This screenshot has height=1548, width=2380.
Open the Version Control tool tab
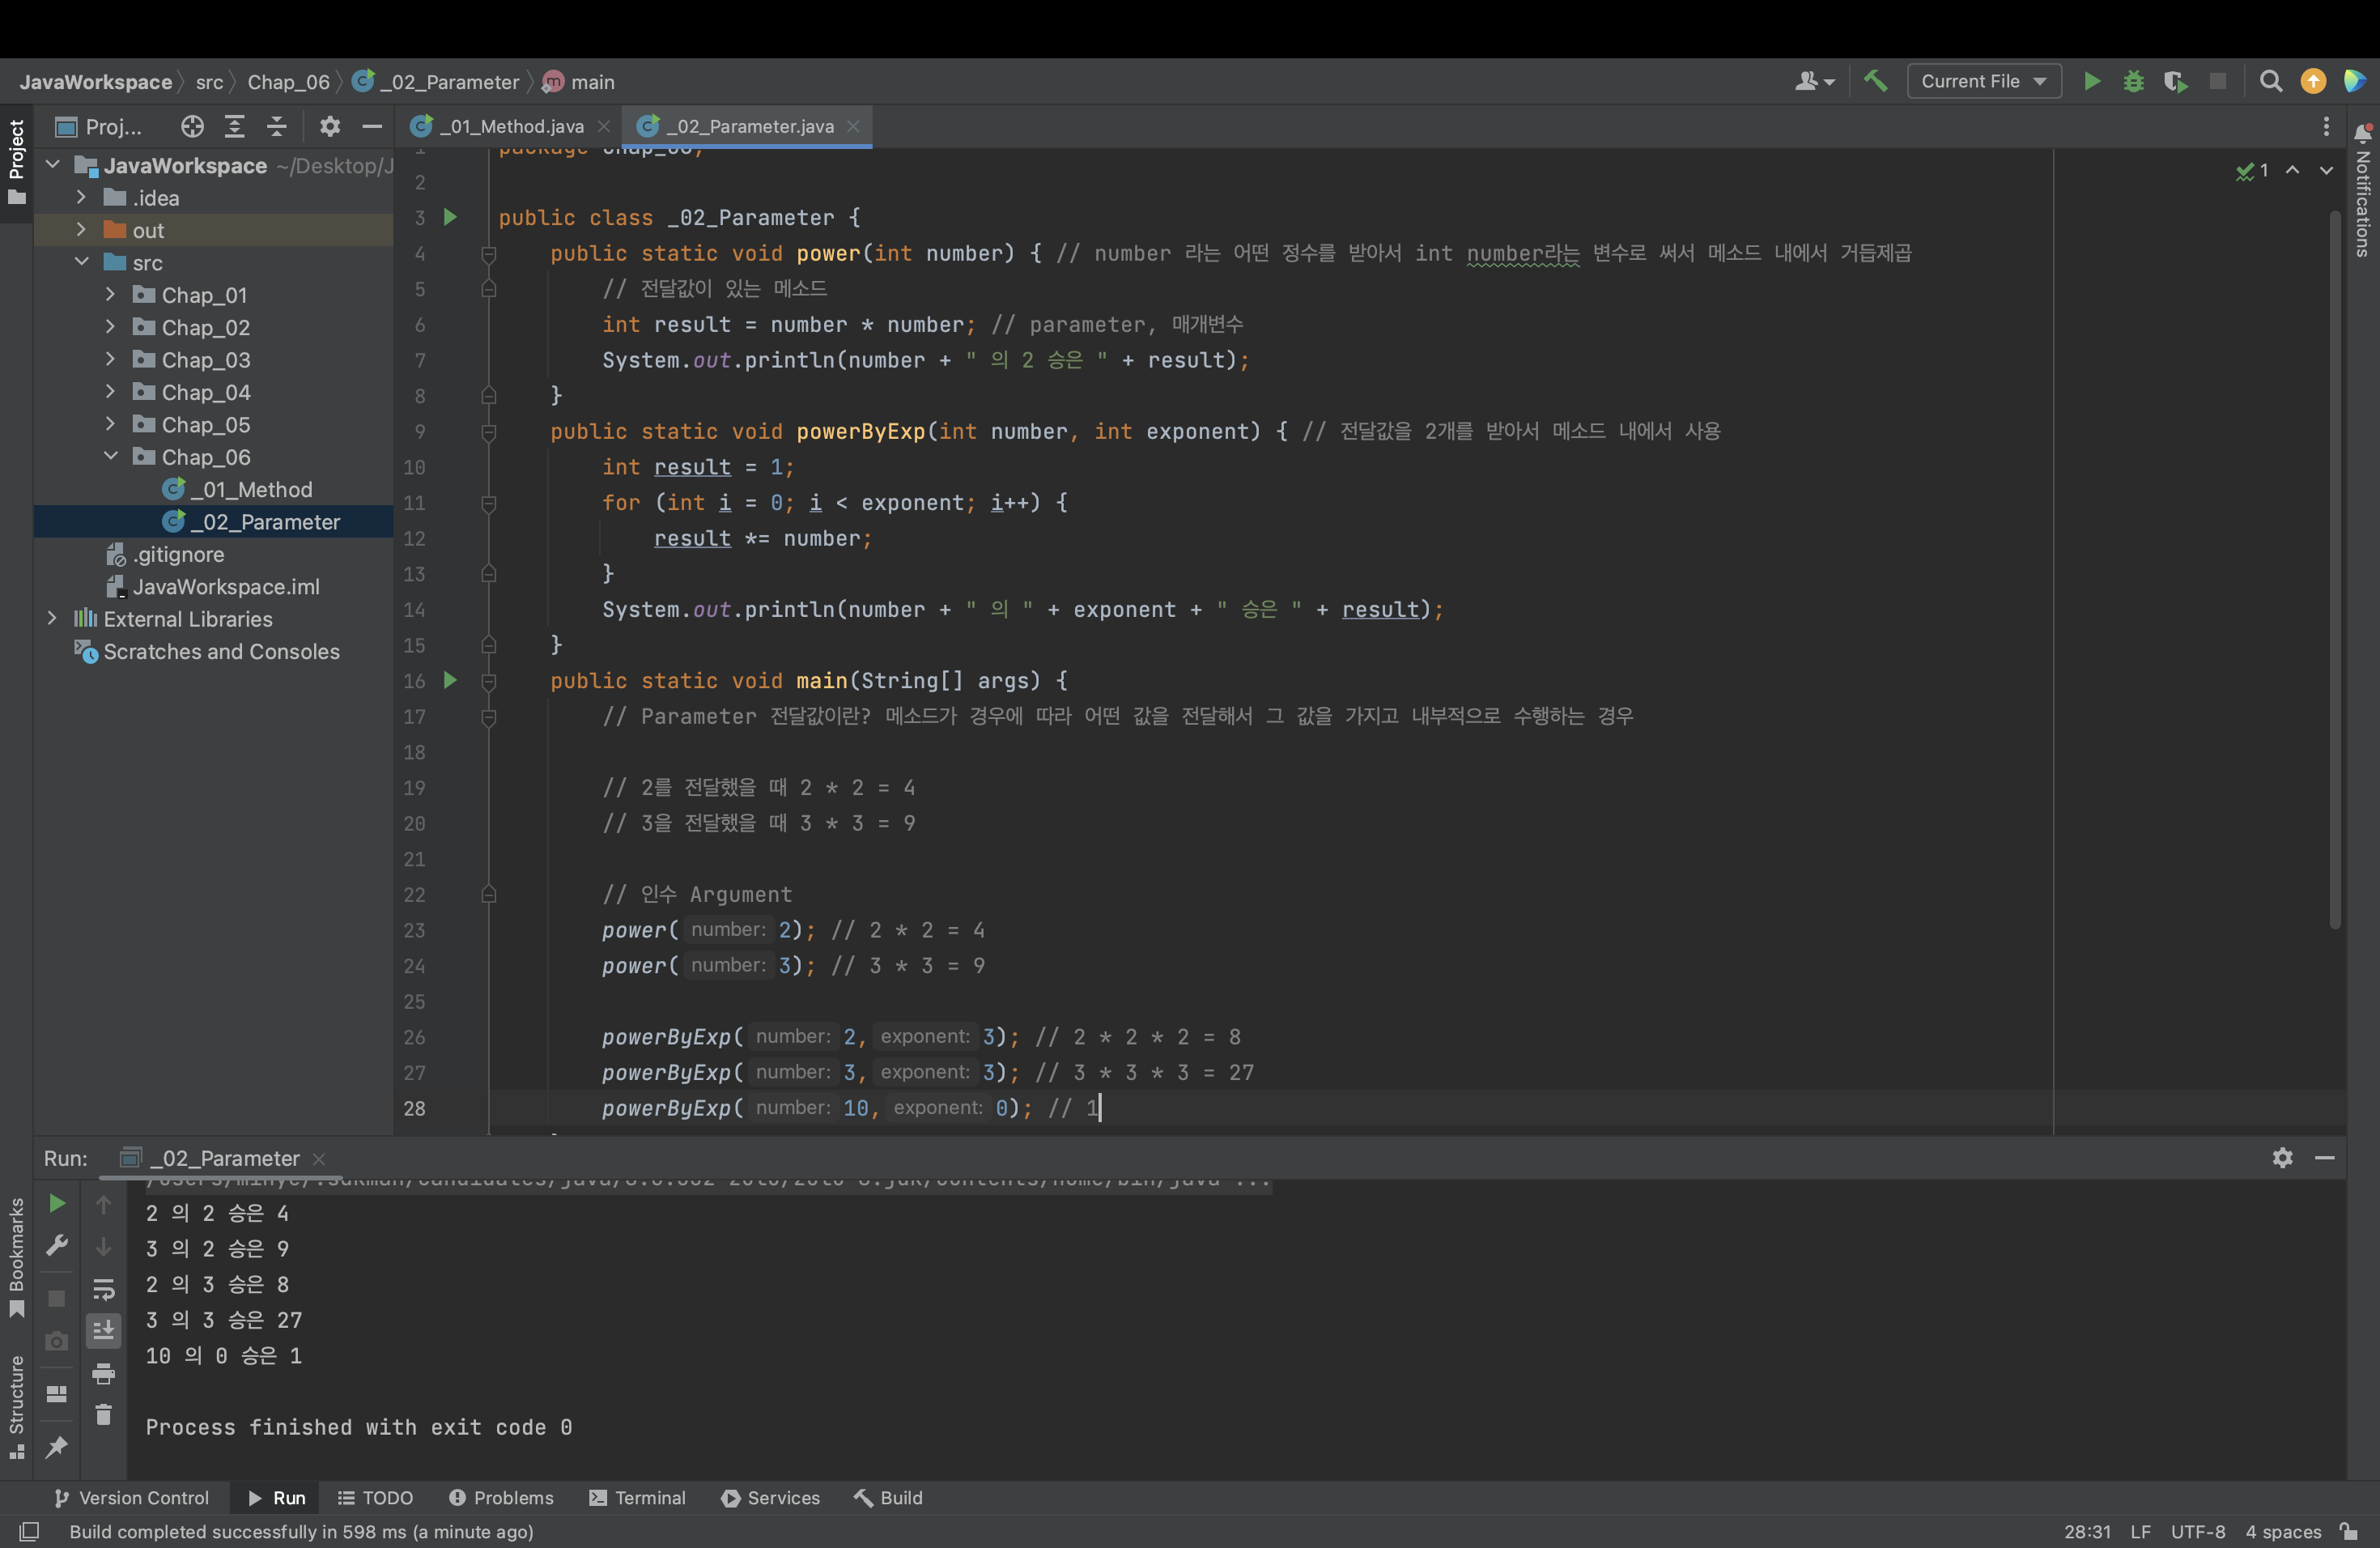131,1497
